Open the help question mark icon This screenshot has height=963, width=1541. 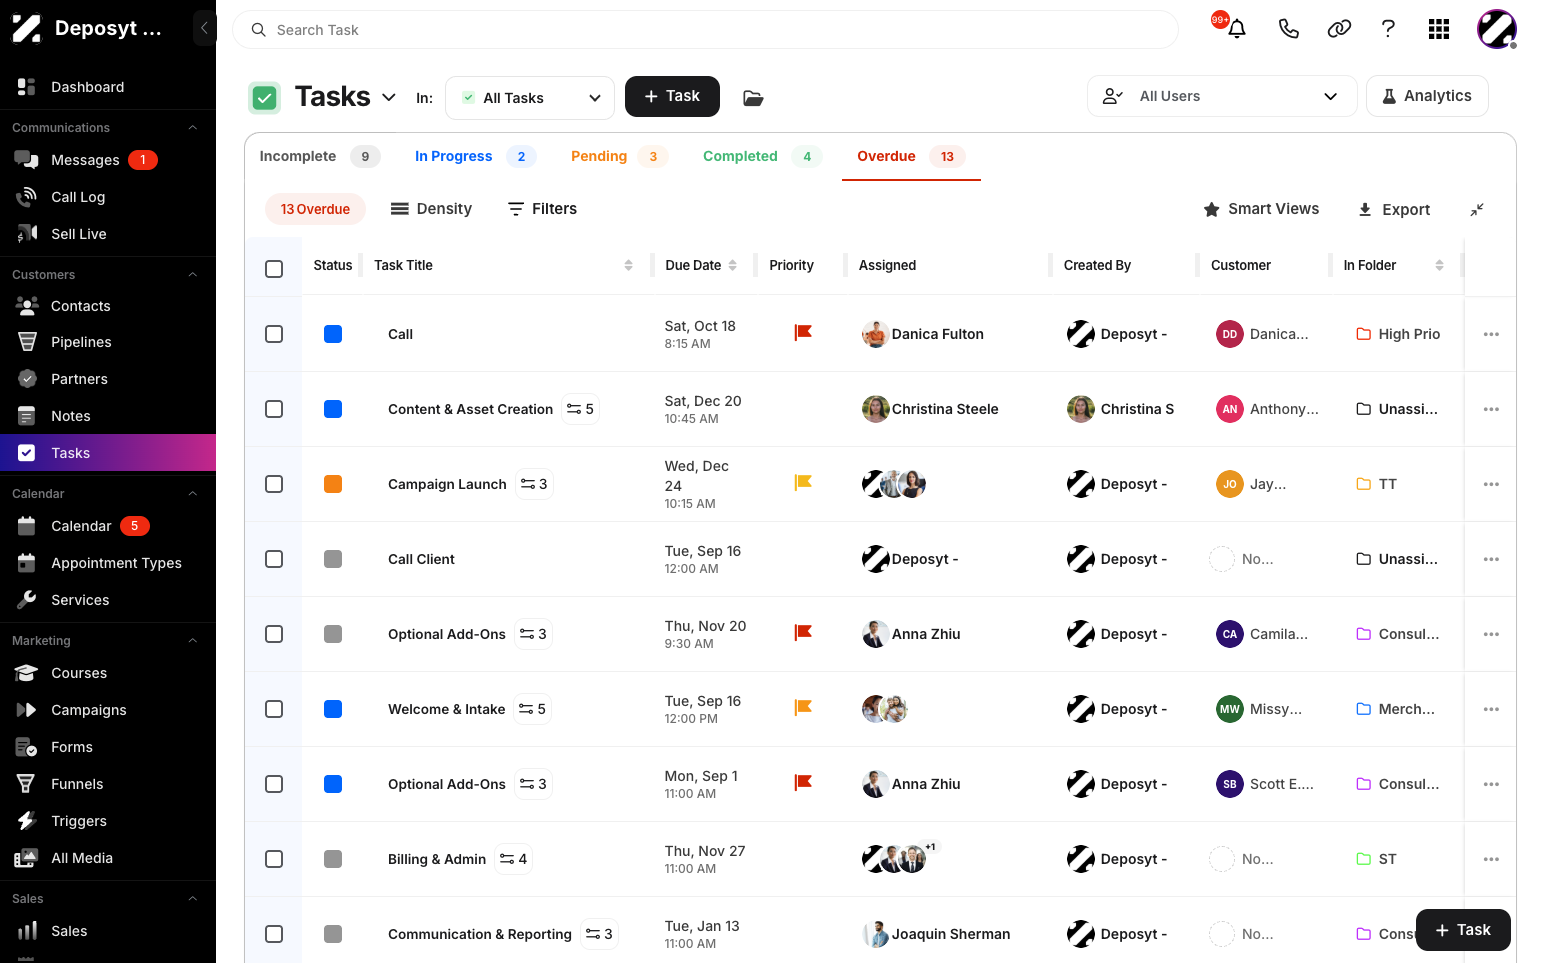(1388, 29)
